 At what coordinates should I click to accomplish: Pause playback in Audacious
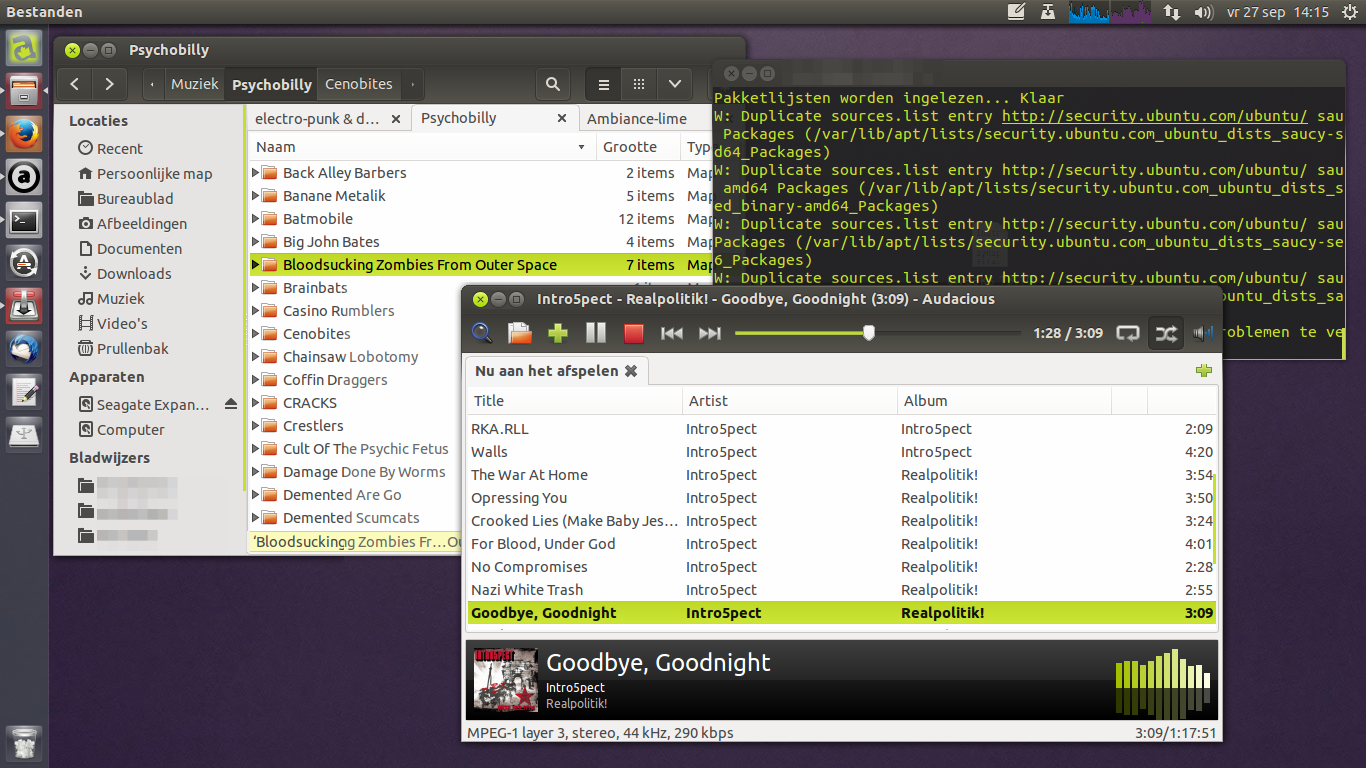point(596,333)
